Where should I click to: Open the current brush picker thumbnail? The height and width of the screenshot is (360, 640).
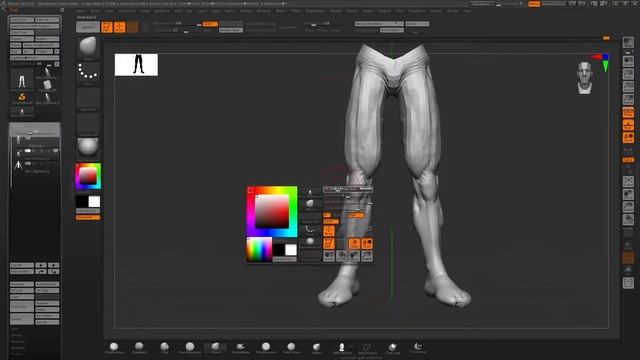pos(88,48)
